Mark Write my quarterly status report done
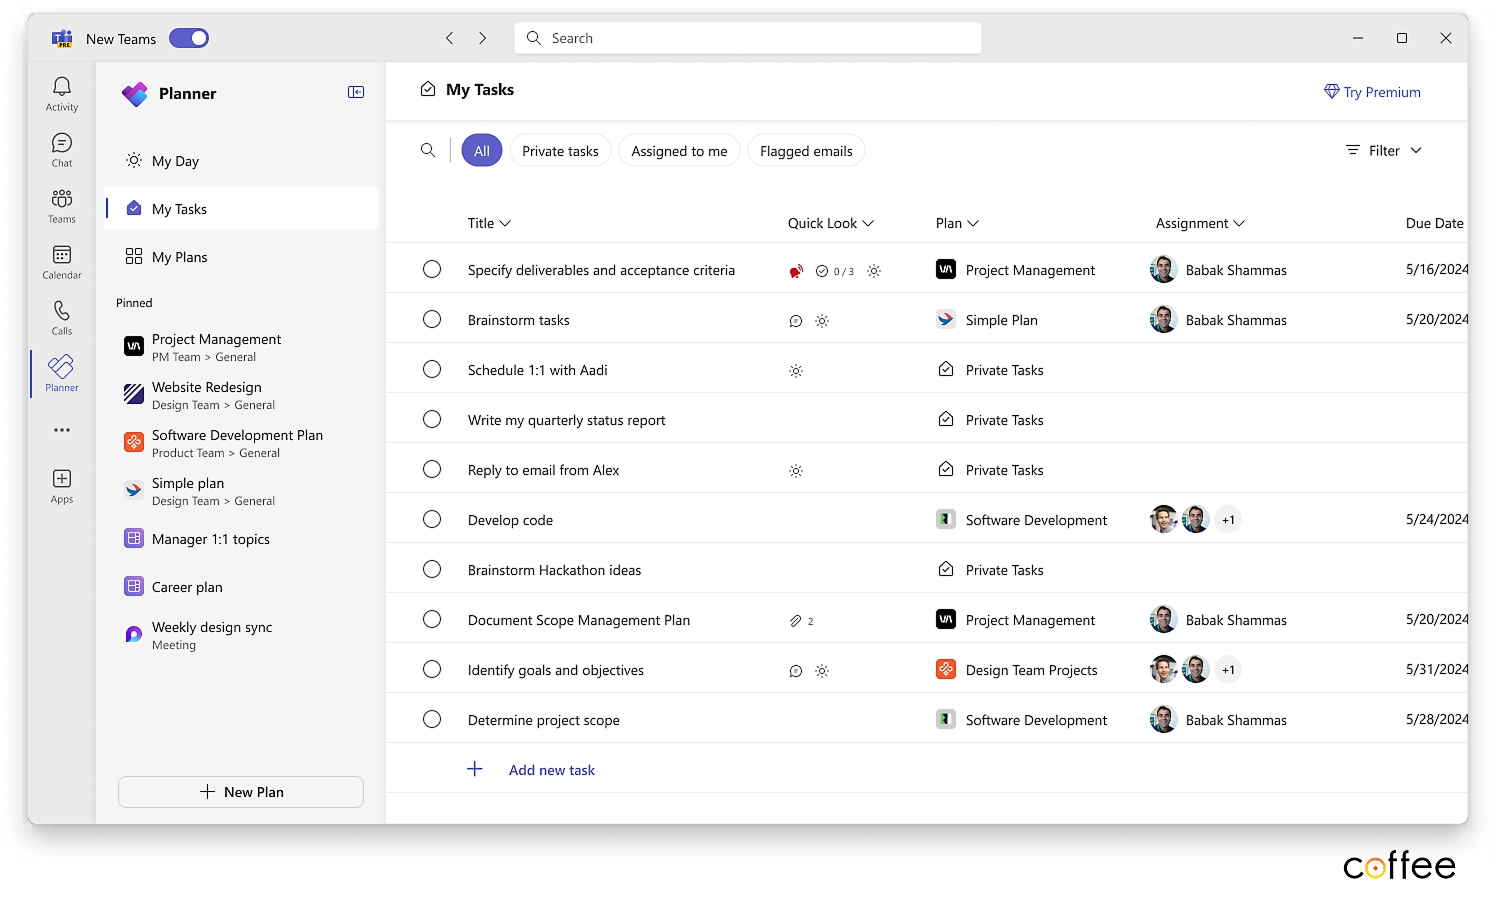The image size is (1496, 918). [432, 419]
